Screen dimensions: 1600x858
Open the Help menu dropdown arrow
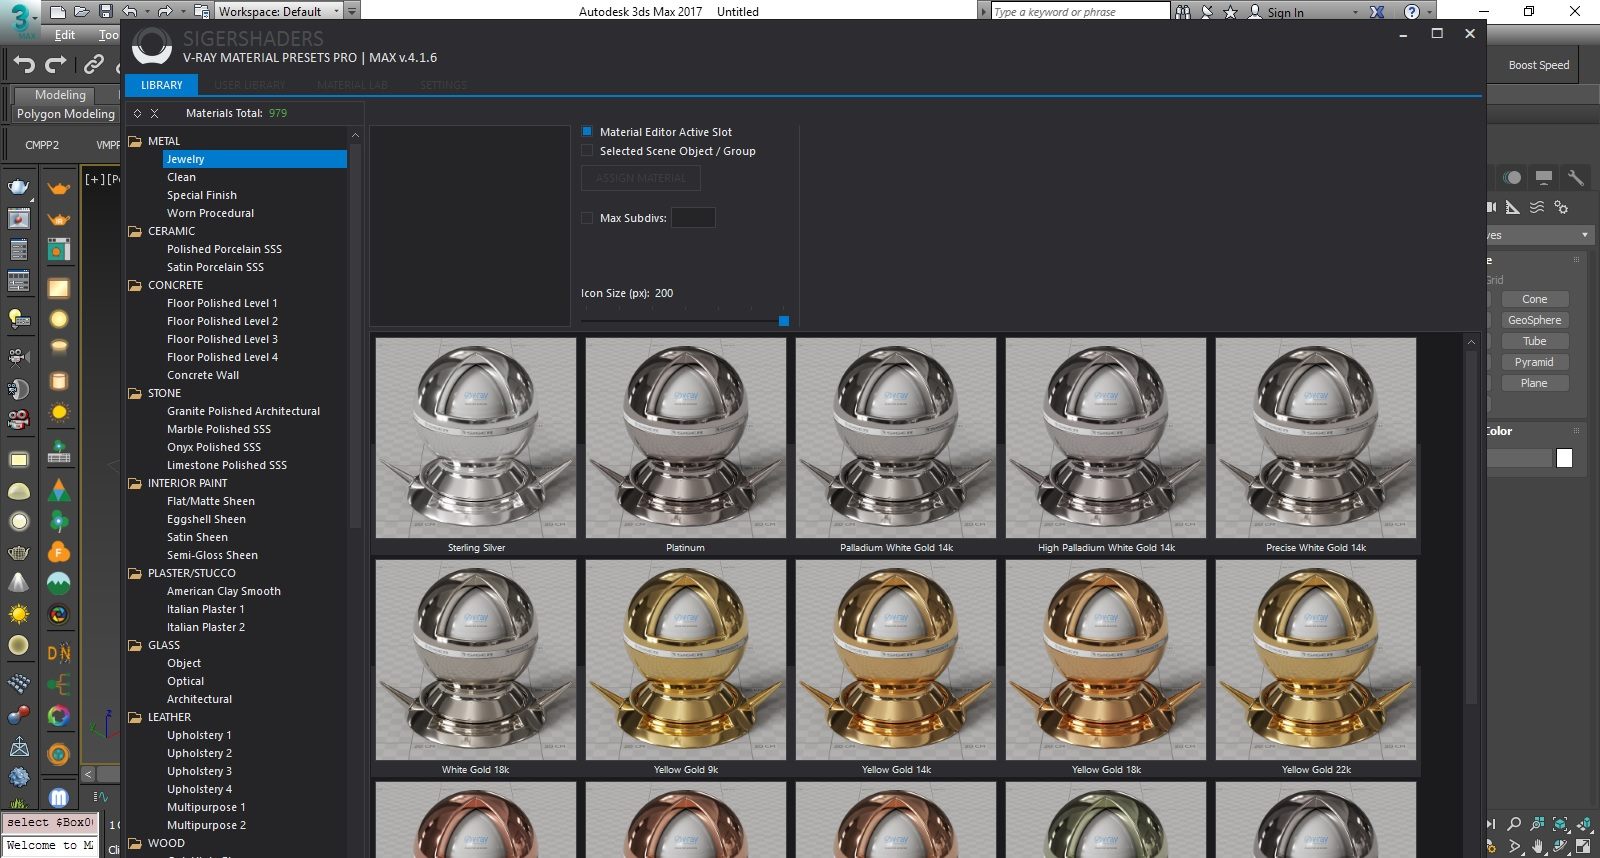(1428, 12)
